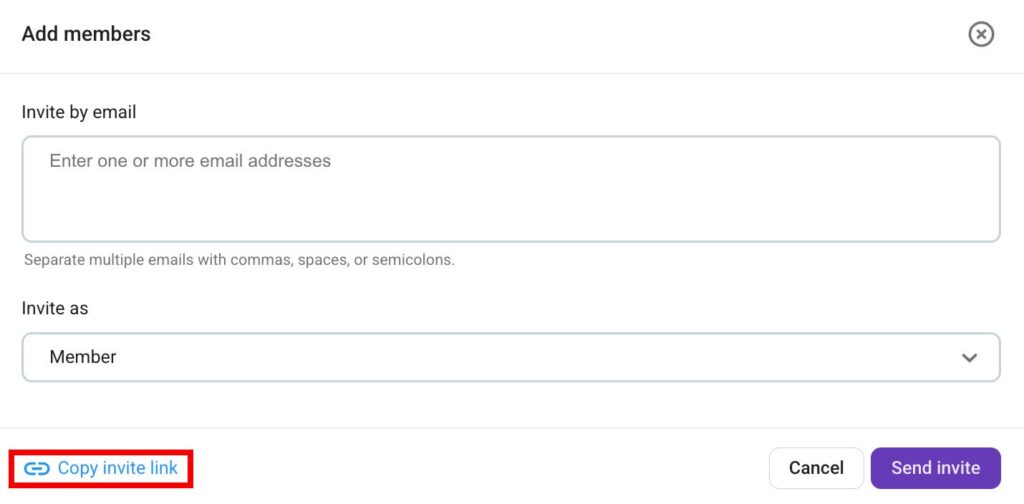Copy invite link to clipboard
Viewport: 1024px width, 504px height.
pyautogui.click(x=117, y=468)
